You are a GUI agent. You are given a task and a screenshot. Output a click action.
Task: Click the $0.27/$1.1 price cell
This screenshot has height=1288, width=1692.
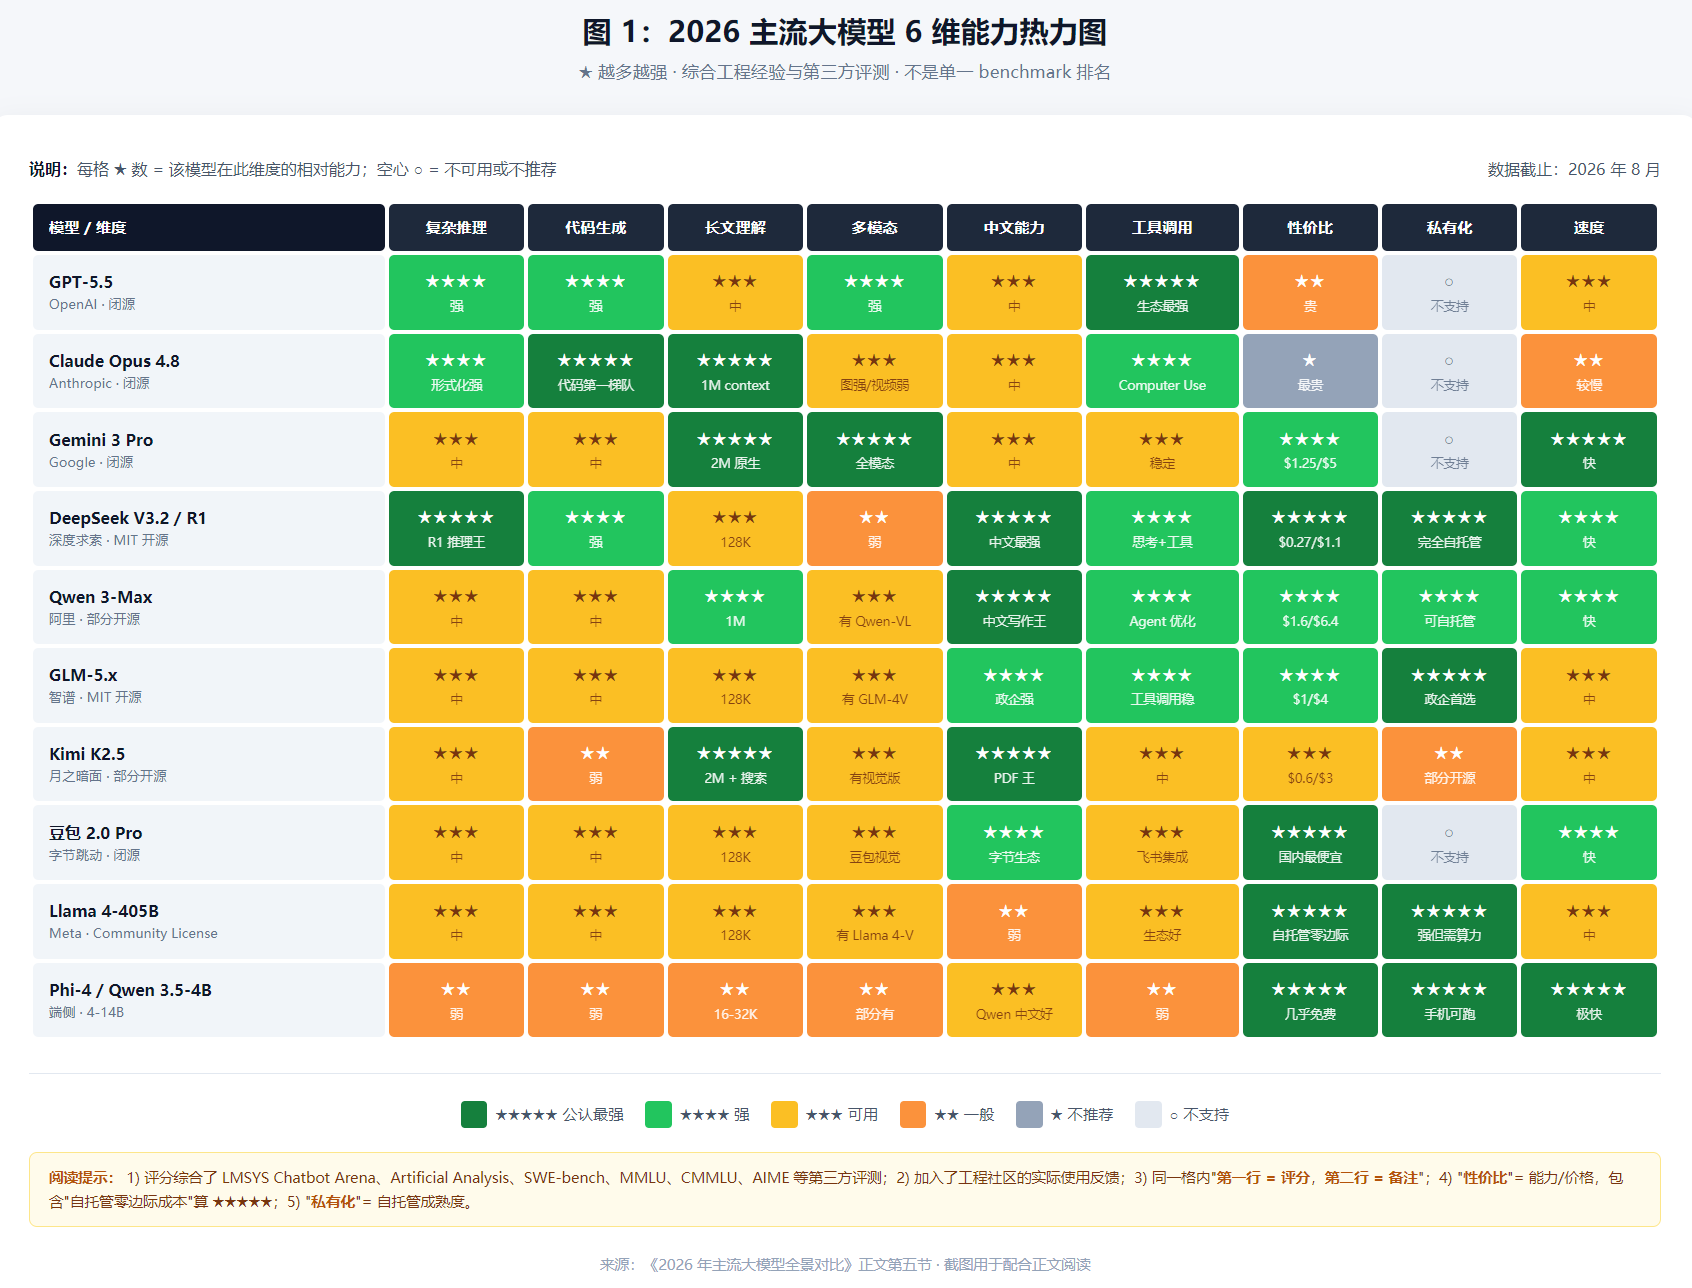point(1310,528)
